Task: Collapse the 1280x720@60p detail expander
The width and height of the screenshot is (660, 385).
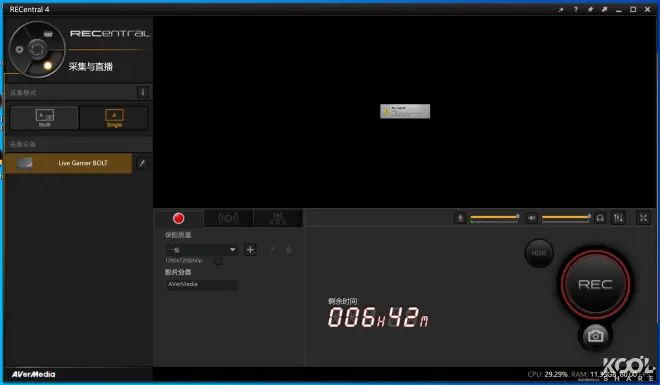Action: click(x=218, y=261)
